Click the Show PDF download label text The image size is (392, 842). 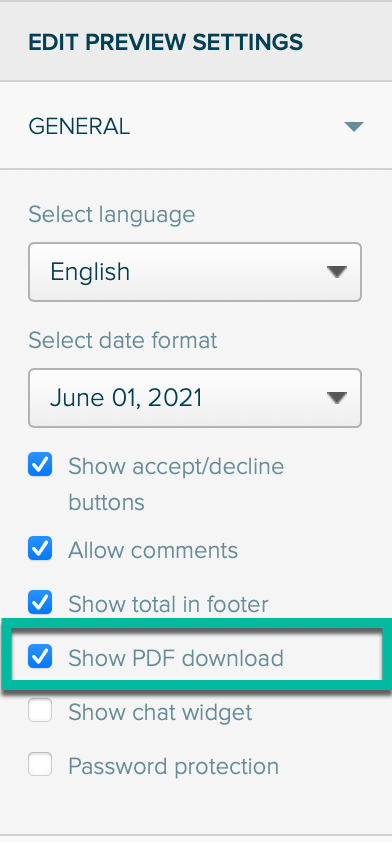click(x=176, y=658)
